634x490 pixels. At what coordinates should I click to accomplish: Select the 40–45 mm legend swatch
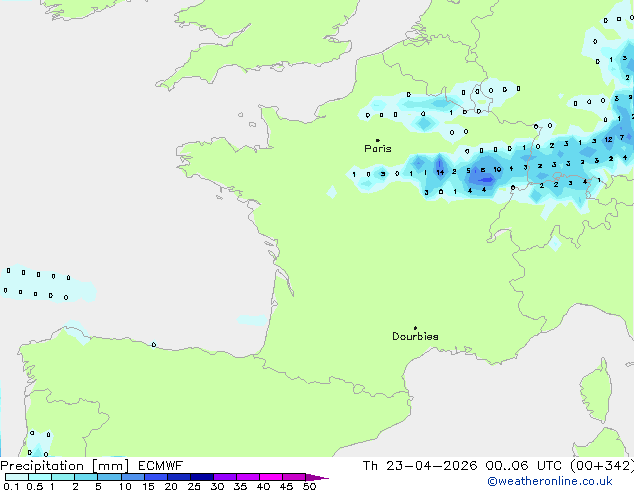coord(271,477)
